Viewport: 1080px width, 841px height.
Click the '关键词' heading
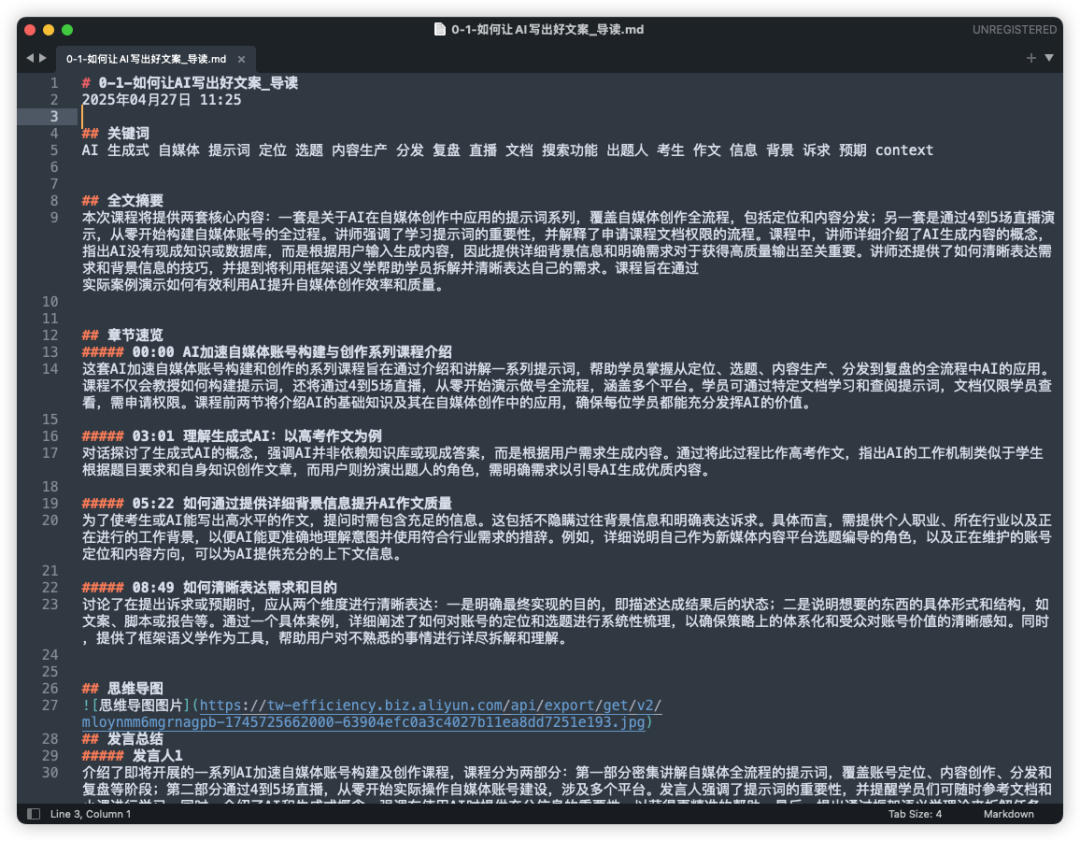tap(128, 134)
